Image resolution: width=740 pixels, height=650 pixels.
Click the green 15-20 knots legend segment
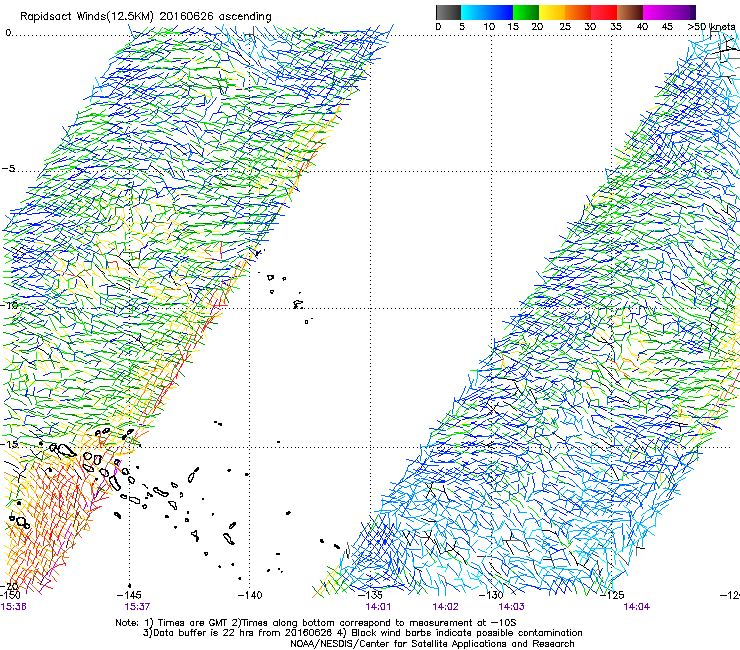coord(526,12)
